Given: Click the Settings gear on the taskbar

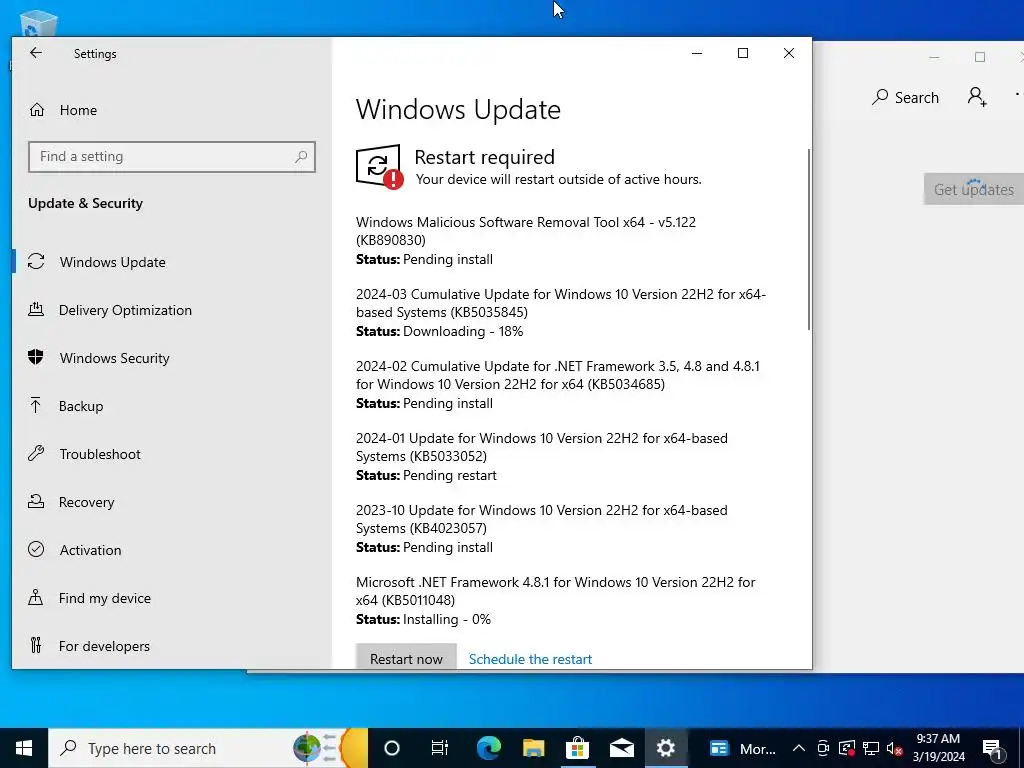Looking at the screenshot, I should (665, 748).
